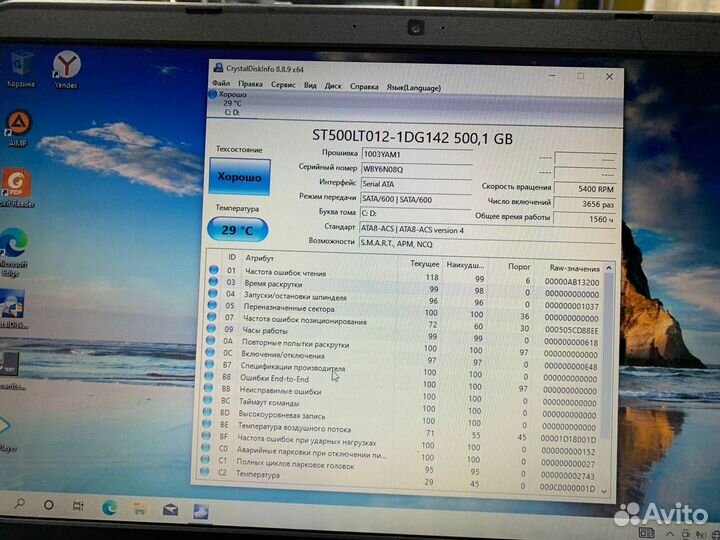
Task: Open File Explorer from the taskbar
Action: tap(139, 509)
